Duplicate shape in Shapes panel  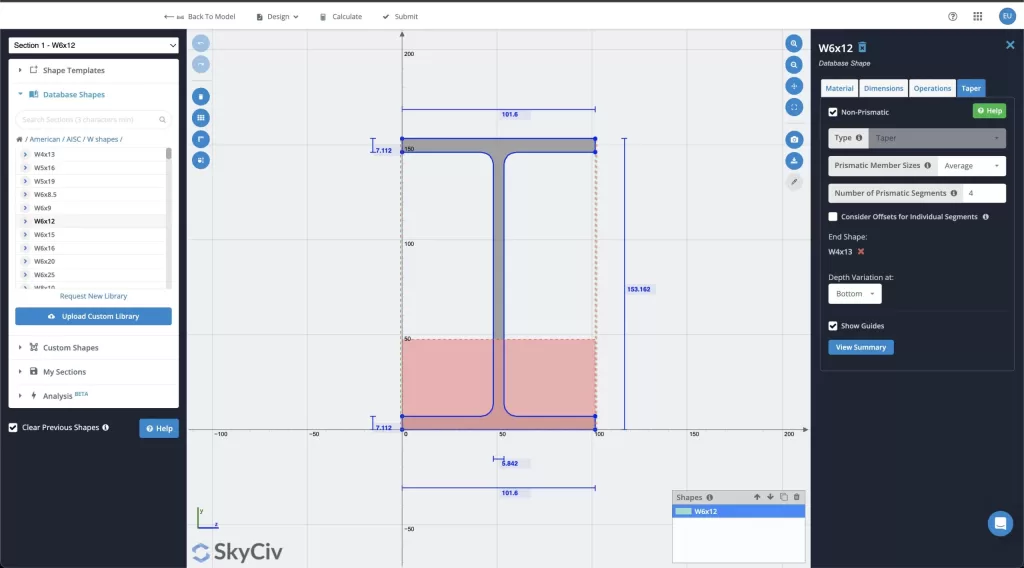tap(784, 497)
